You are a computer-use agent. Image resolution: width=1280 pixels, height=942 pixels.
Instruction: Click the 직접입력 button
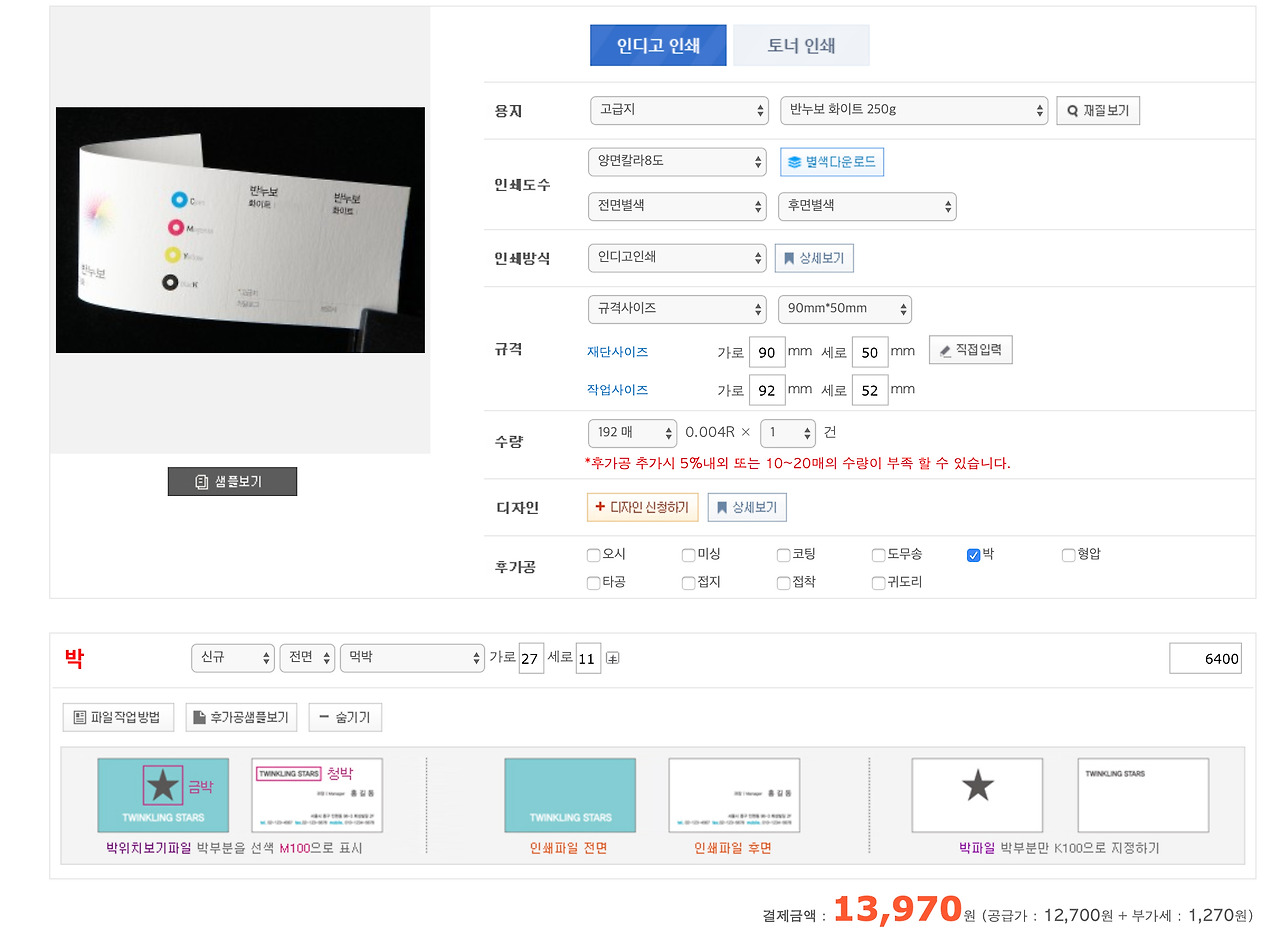point(971,350)
